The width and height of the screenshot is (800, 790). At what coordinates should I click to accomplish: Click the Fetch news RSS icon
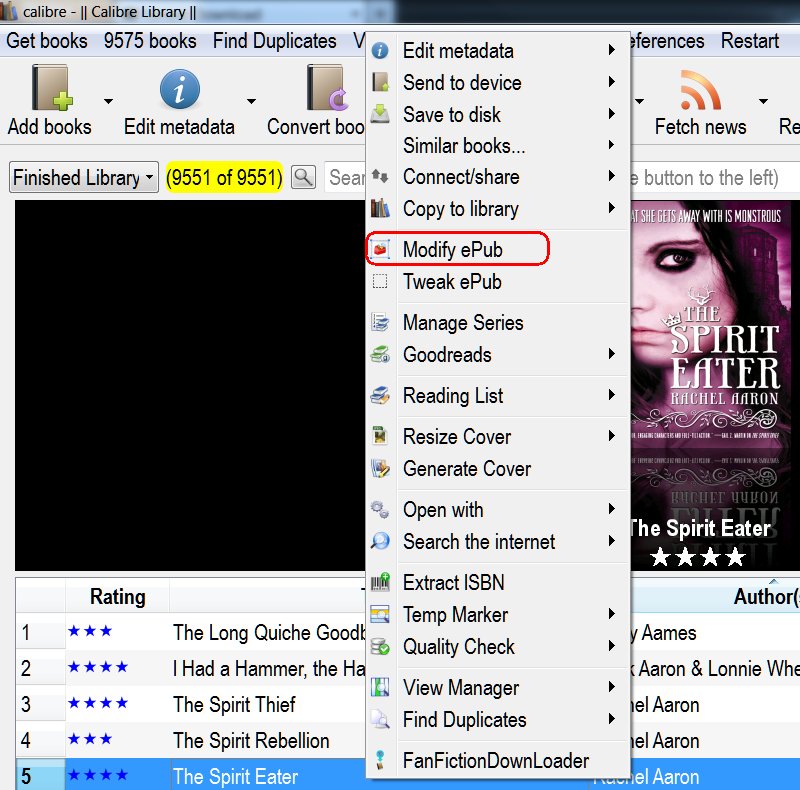coord(700,90)
